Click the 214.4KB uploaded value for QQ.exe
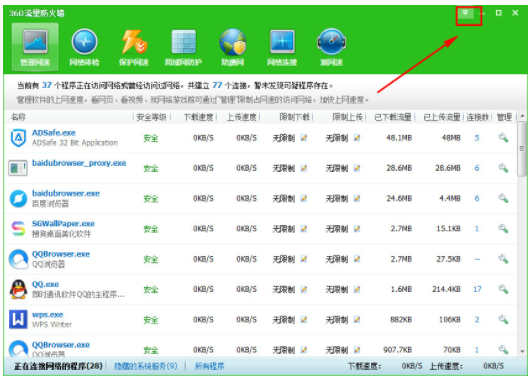The width and height of the screenshot is (532, 385). [x=446, y=289]
